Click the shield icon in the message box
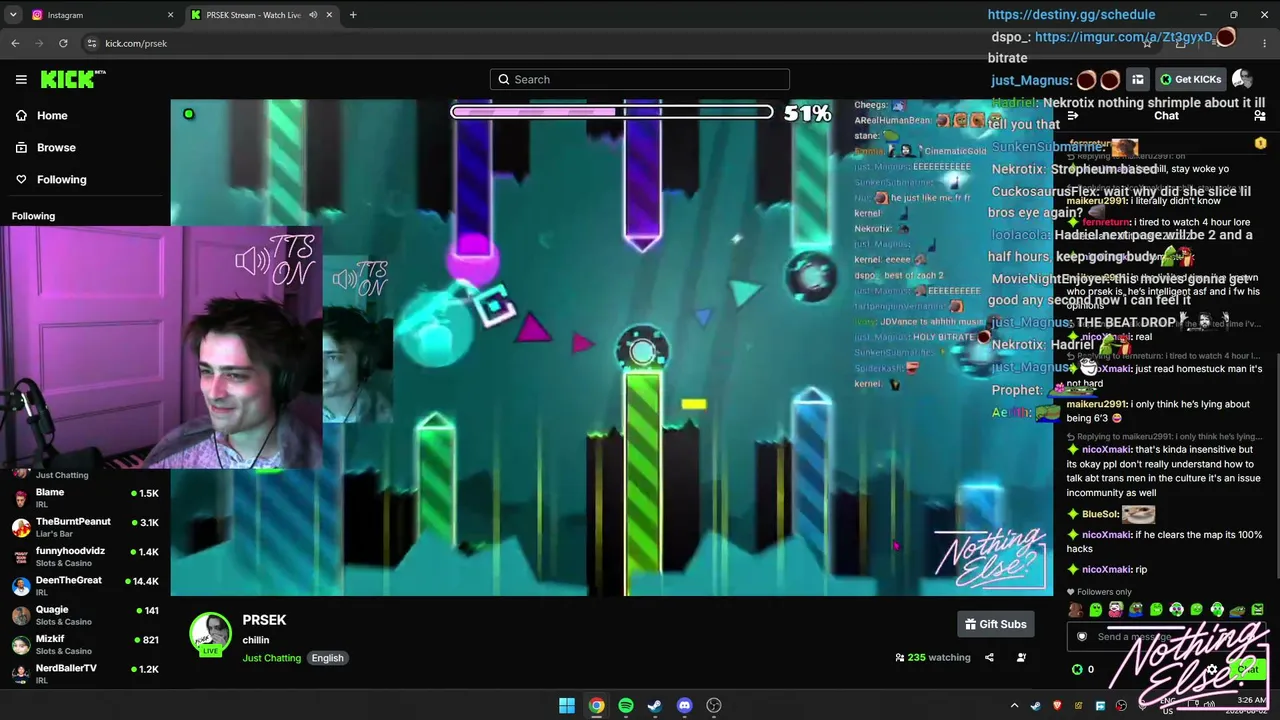 point(1081,637)
